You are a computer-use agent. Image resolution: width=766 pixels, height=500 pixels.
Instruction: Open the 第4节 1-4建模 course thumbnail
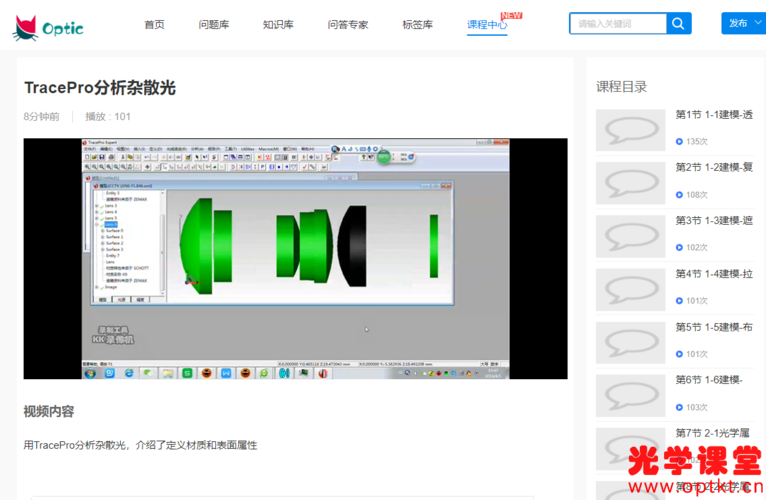(630, 289)
